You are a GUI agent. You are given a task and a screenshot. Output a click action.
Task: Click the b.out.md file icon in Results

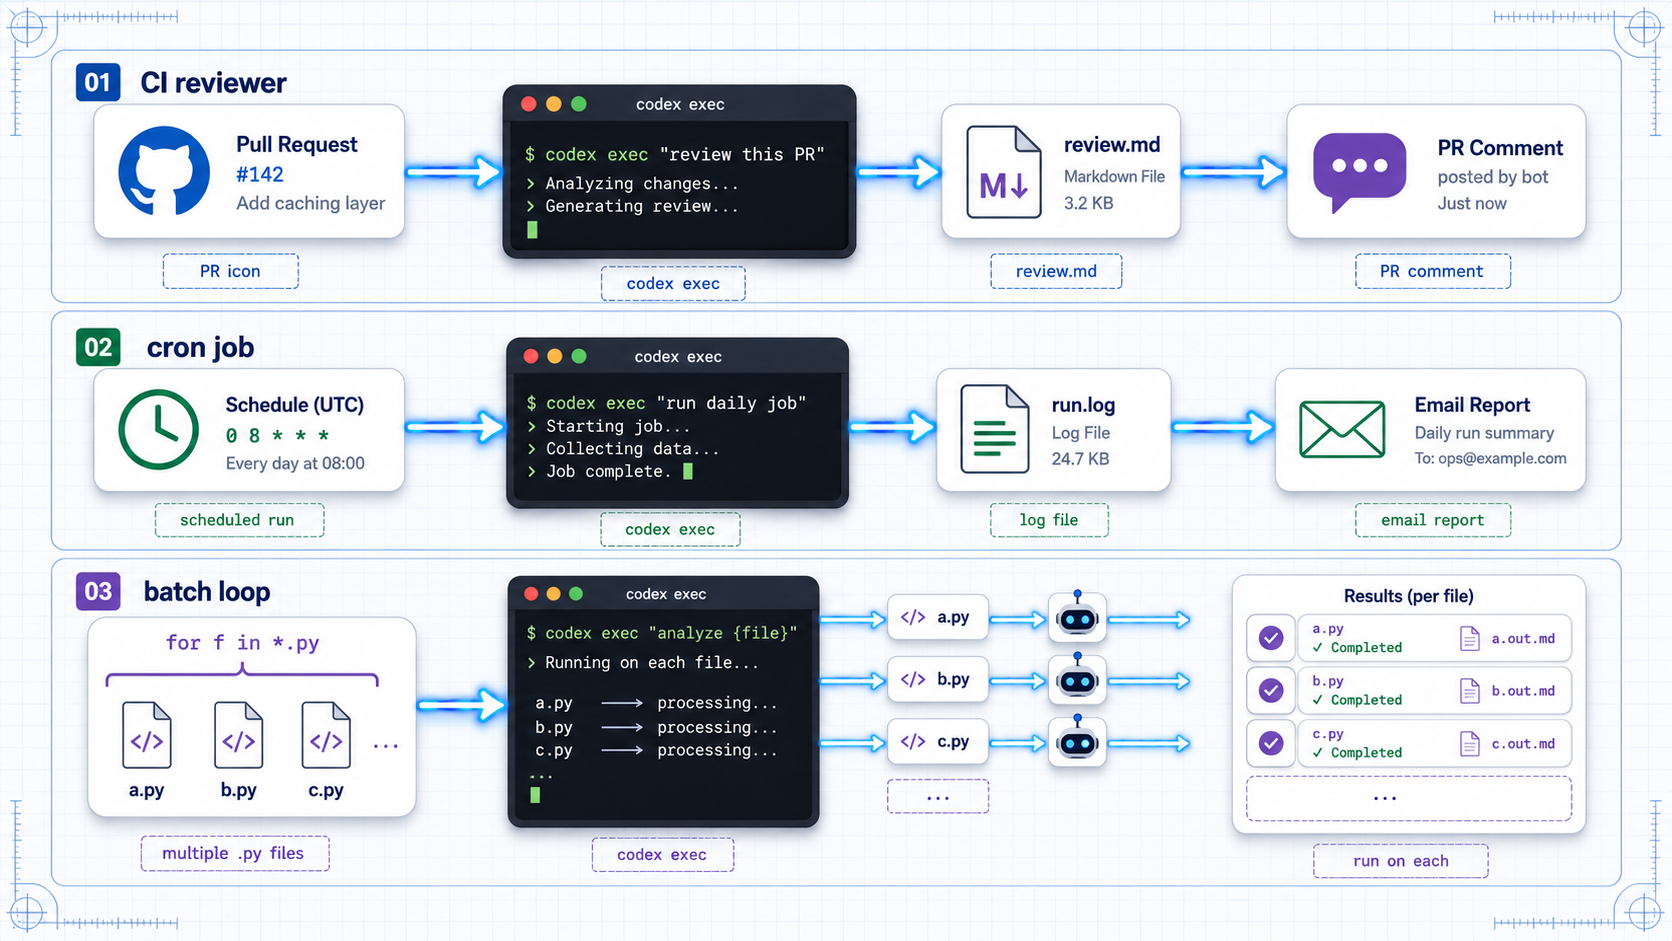(x=1470, y=691)
